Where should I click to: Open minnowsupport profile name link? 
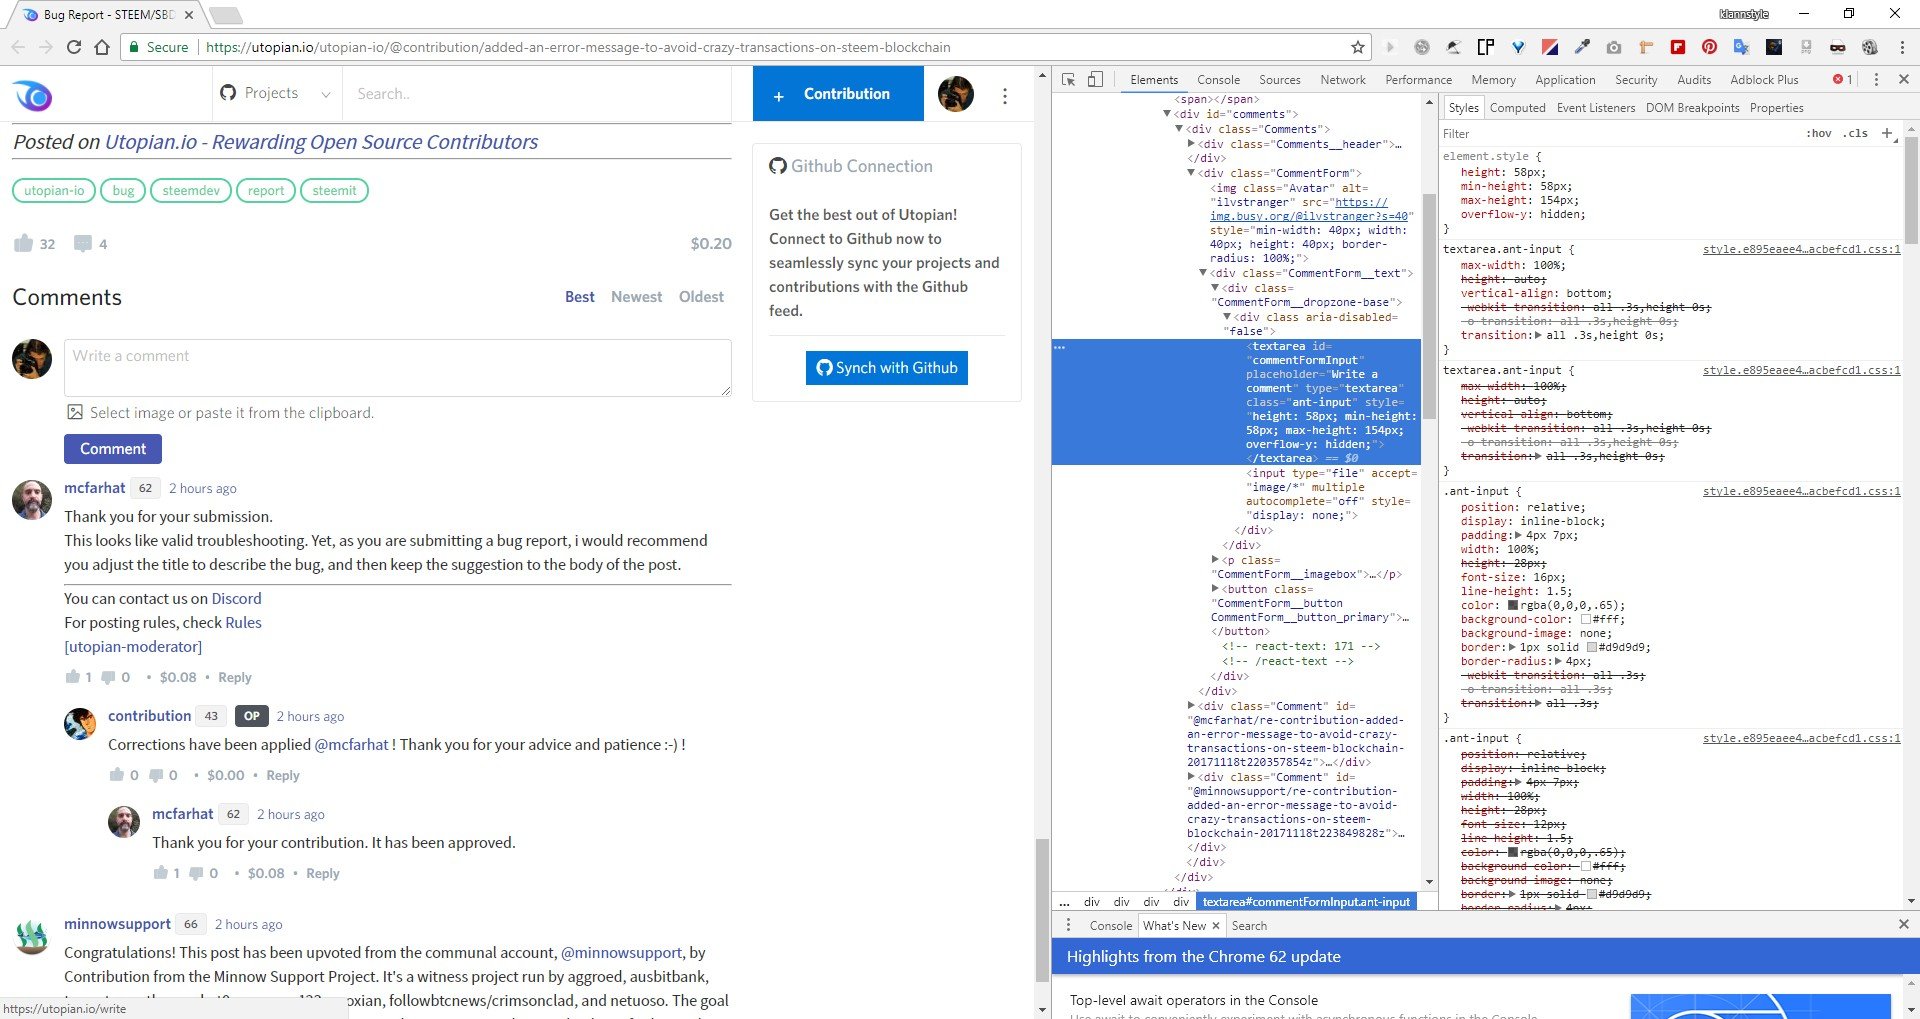(118, 924)
